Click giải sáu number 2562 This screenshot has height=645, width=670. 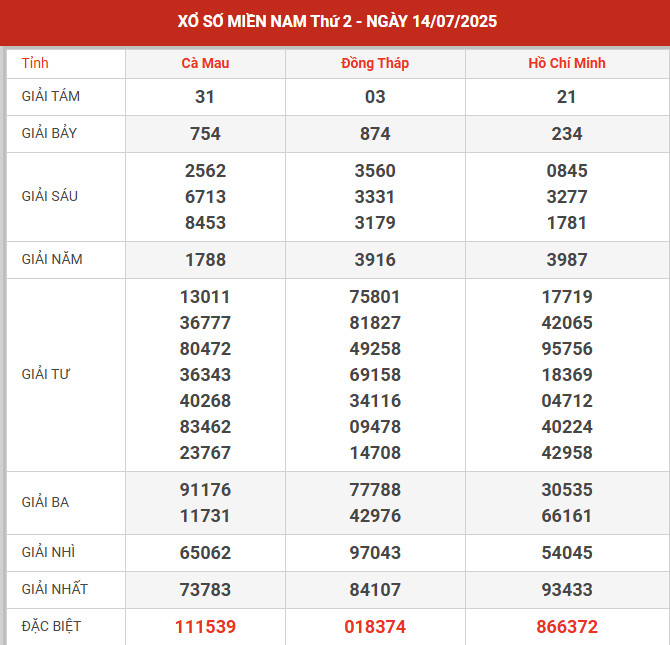(x=205, y=171)
